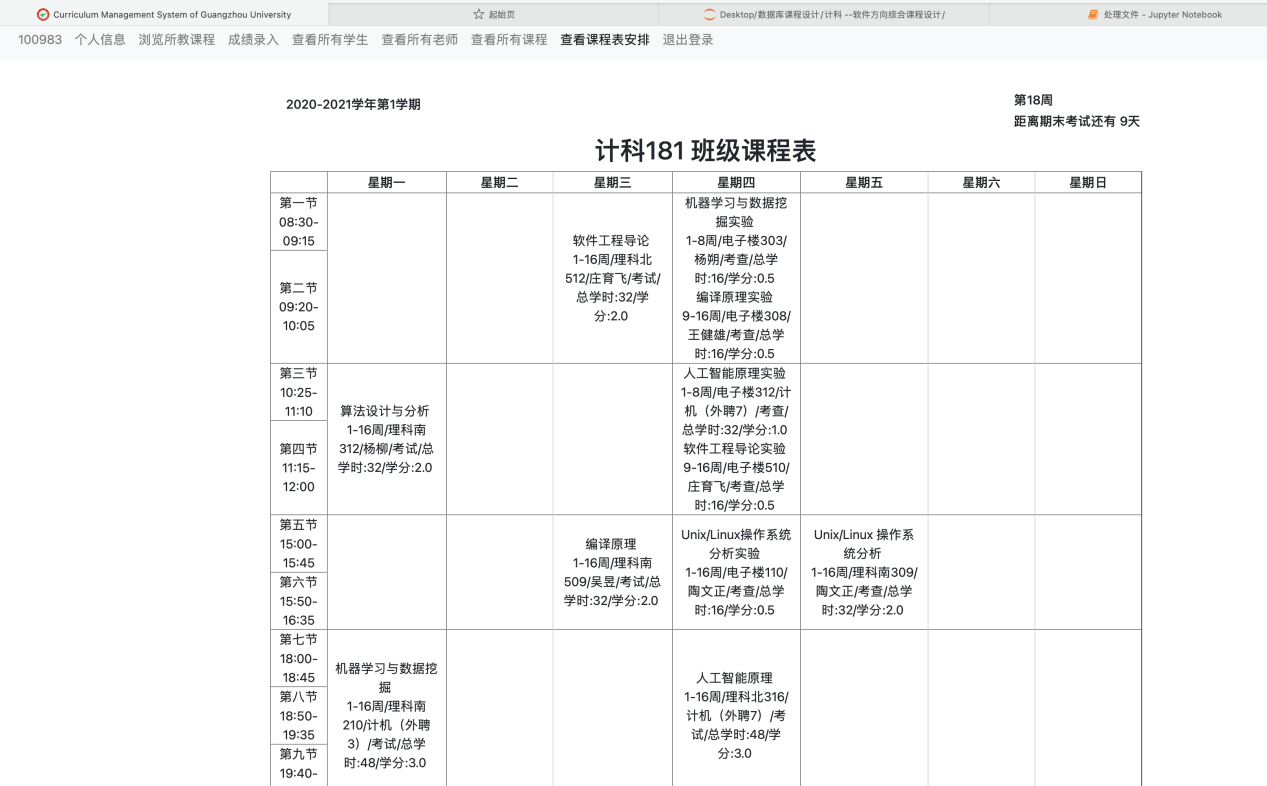Click the notebook icon on 处理文件 tab
The image size is (1267, 786).
click(x=1093, y=14)
